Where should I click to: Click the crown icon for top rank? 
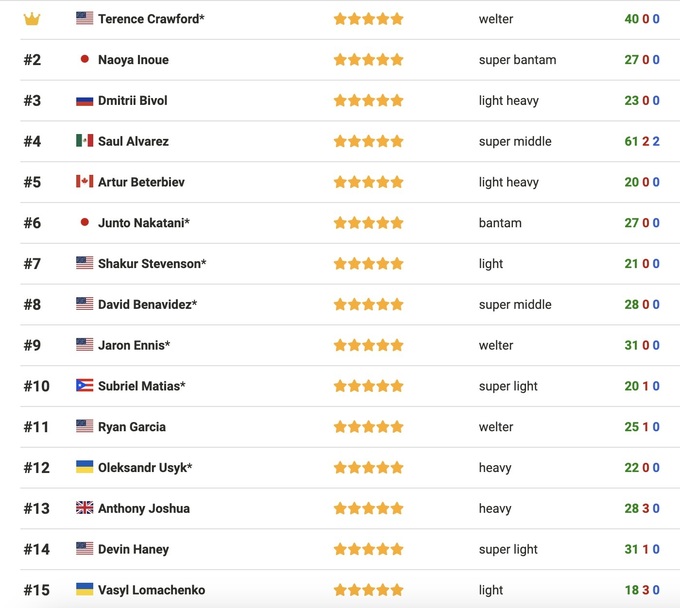(32, 19)
